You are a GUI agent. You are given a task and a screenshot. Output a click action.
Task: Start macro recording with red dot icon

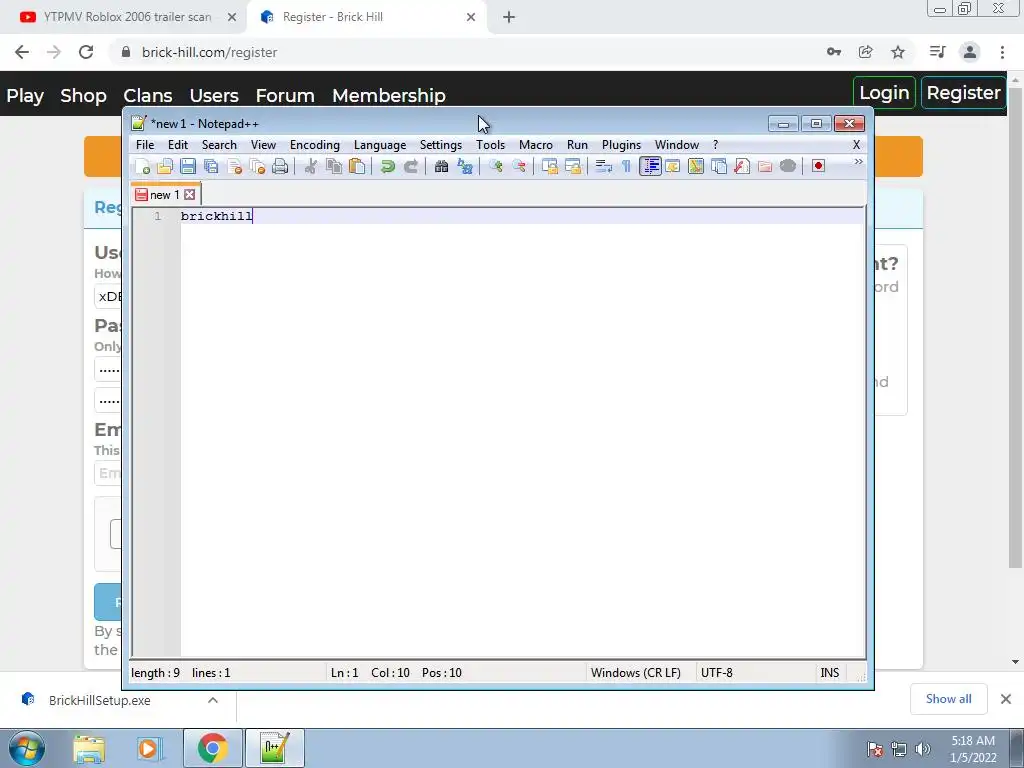click(818, 166)
